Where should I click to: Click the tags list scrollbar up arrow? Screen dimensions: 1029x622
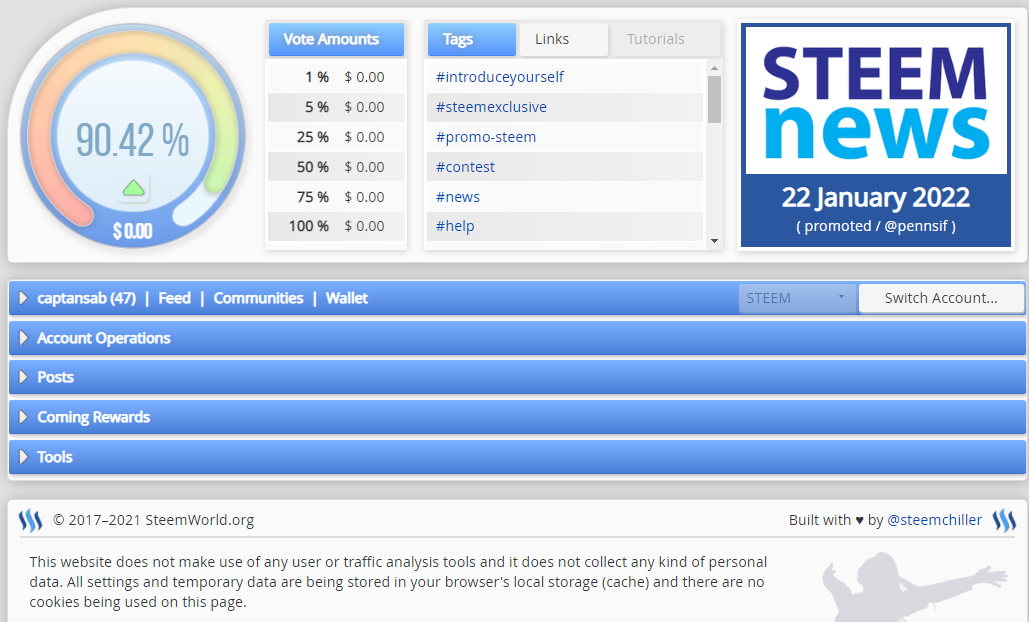(x=714, y=68)
